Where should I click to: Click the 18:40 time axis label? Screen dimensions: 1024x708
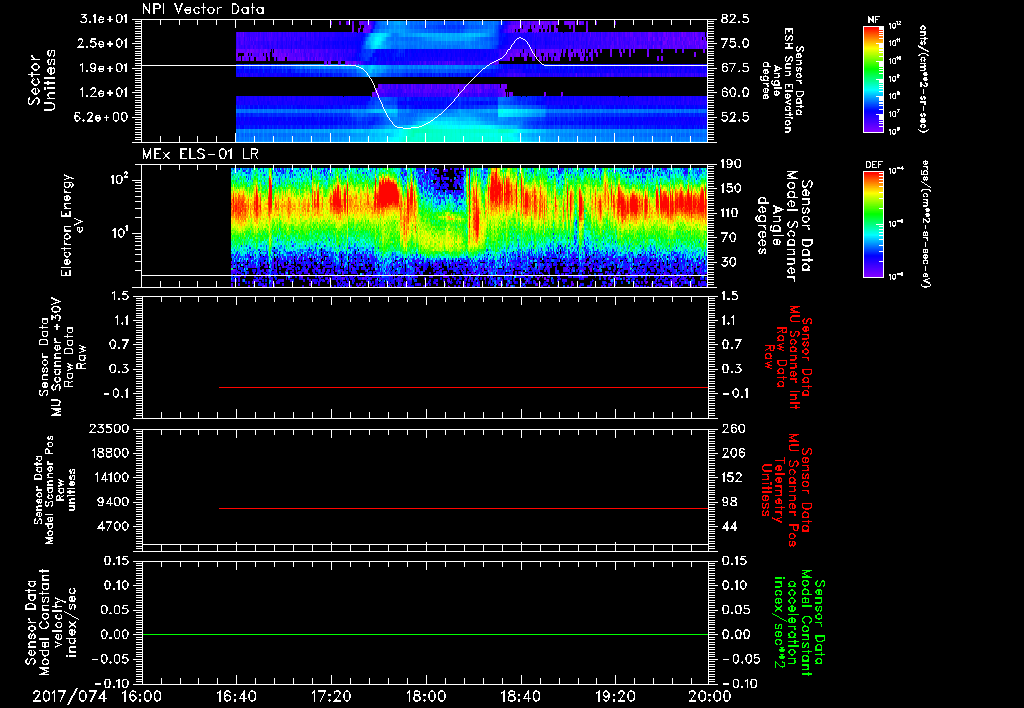[520, 696]
